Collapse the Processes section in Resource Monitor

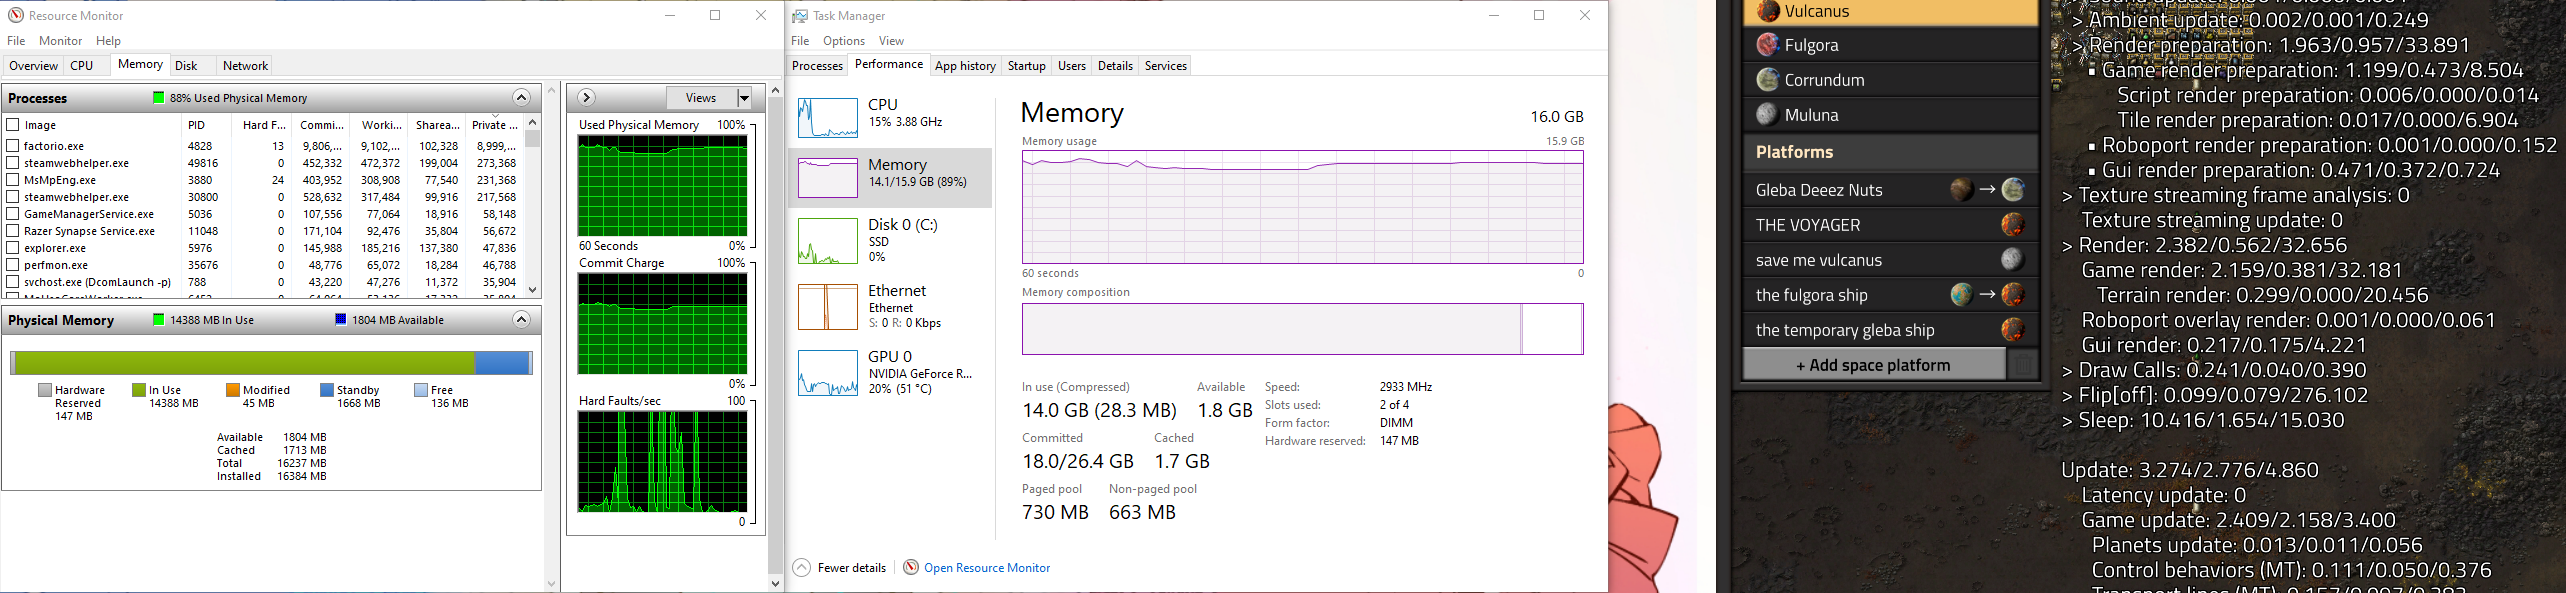coord(521,97)
